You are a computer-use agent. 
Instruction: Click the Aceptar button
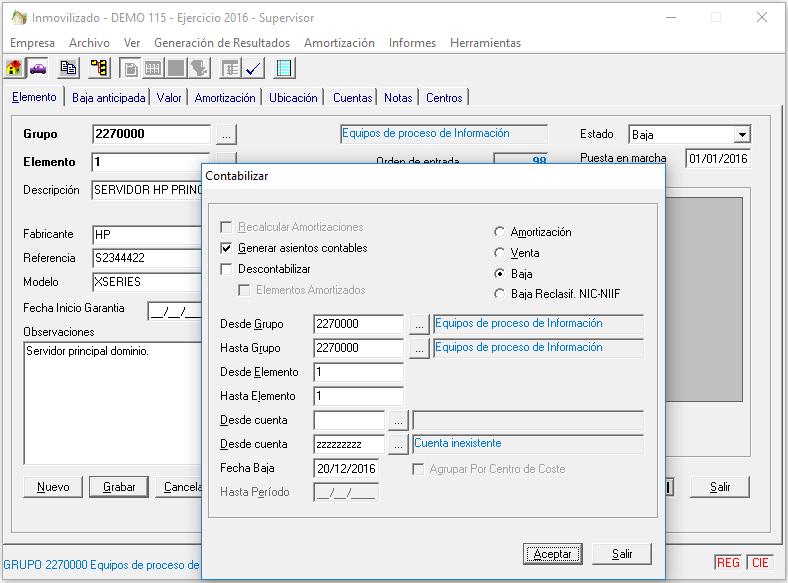point(552,554)
